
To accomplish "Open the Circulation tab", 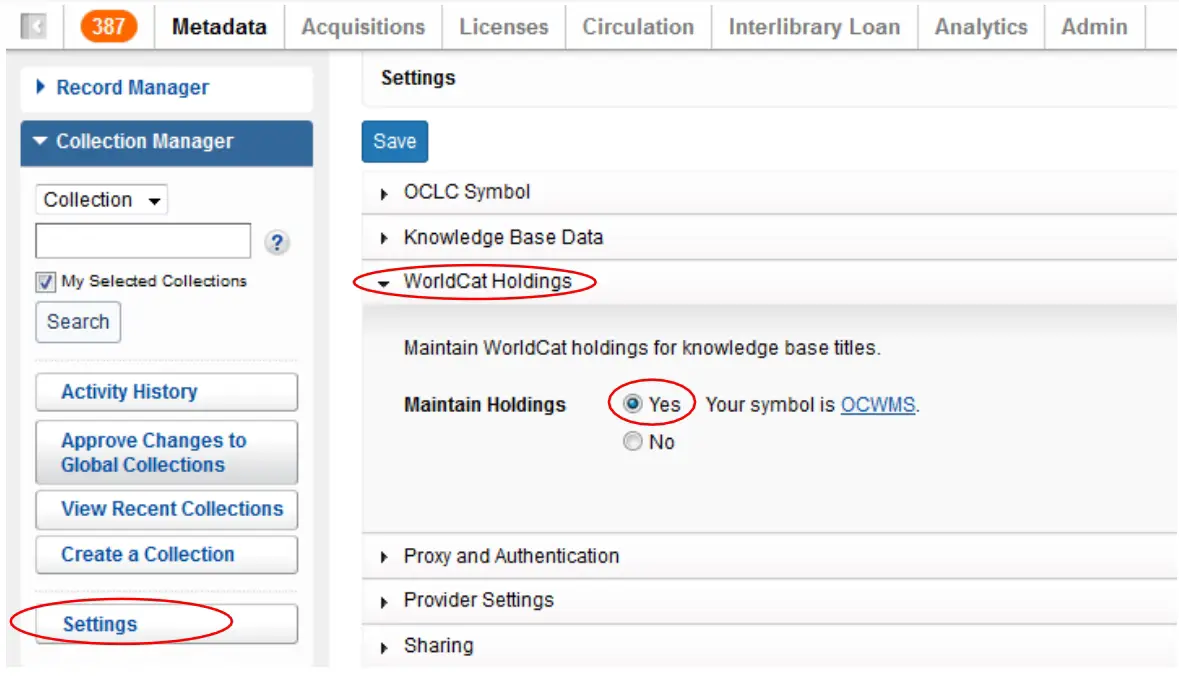I will pyautogui.click(x=638, y=27).
